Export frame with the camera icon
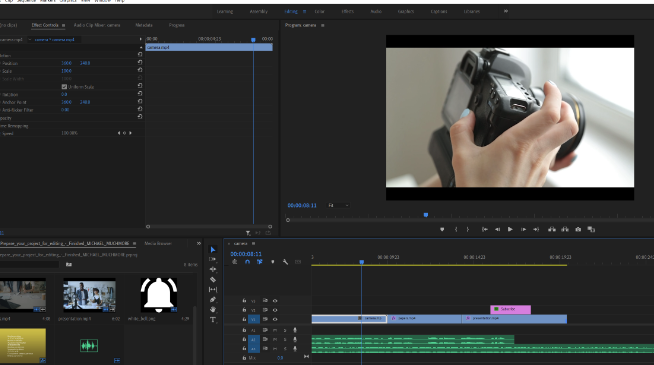 tap(578, 229)
